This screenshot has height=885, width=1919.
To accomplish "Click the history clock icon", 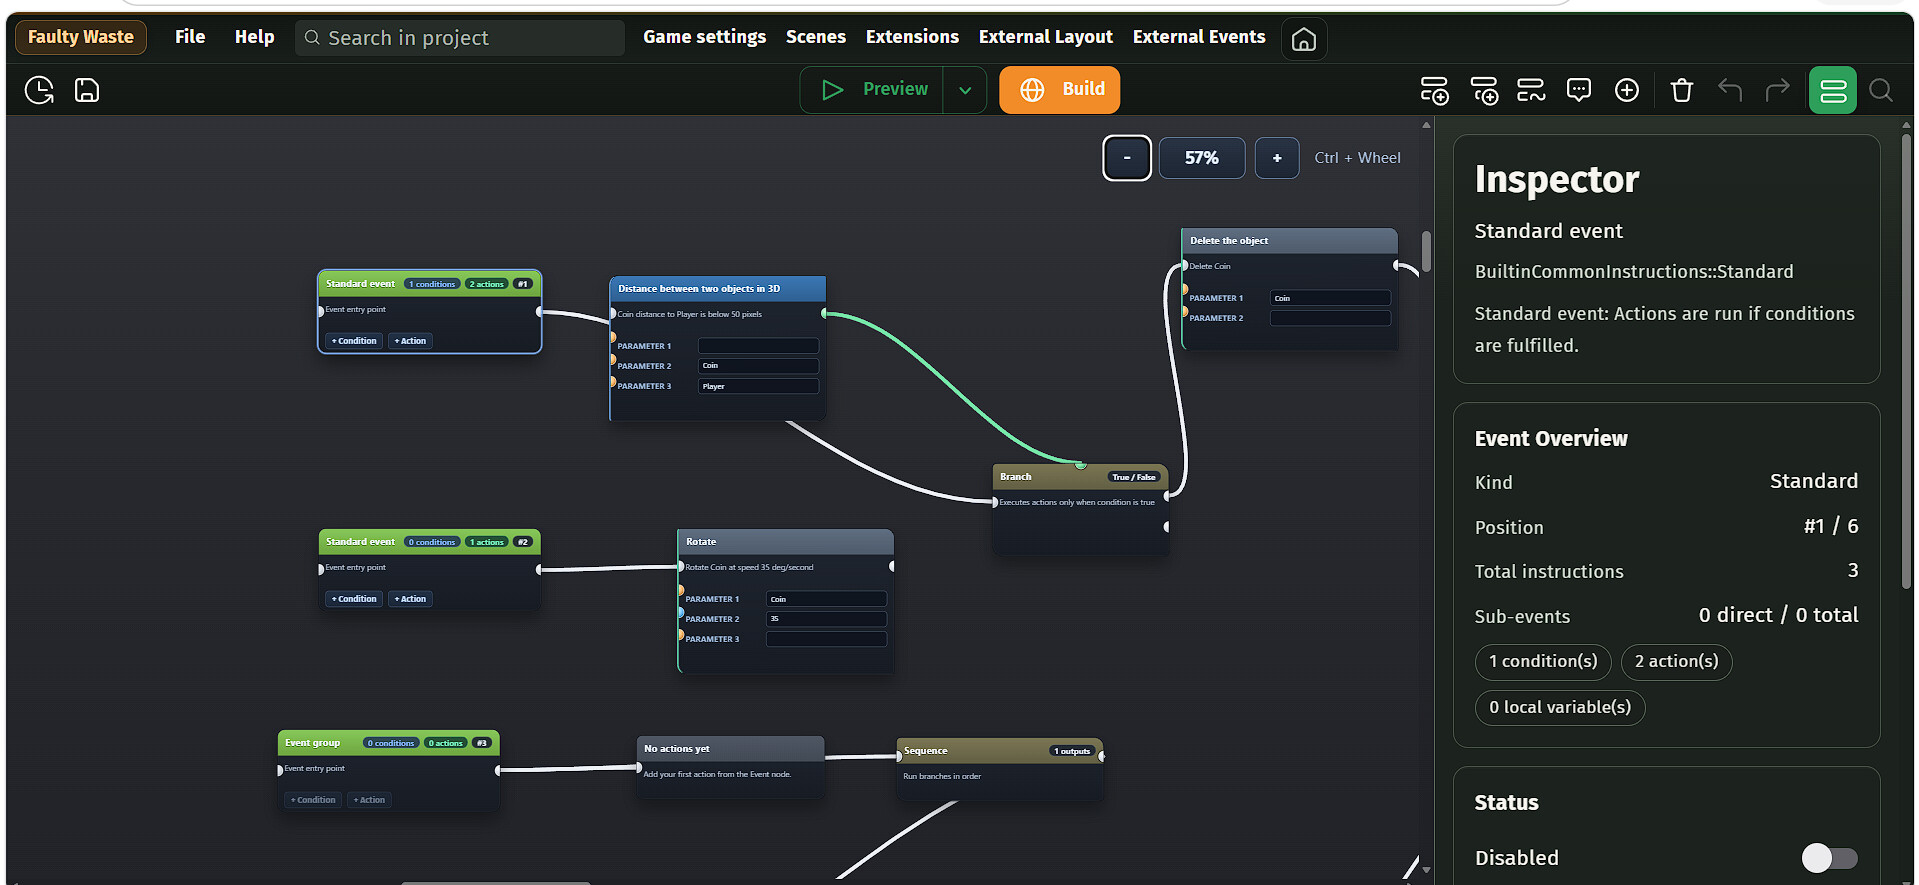I will pyautogui.click(x=39, y=91).
